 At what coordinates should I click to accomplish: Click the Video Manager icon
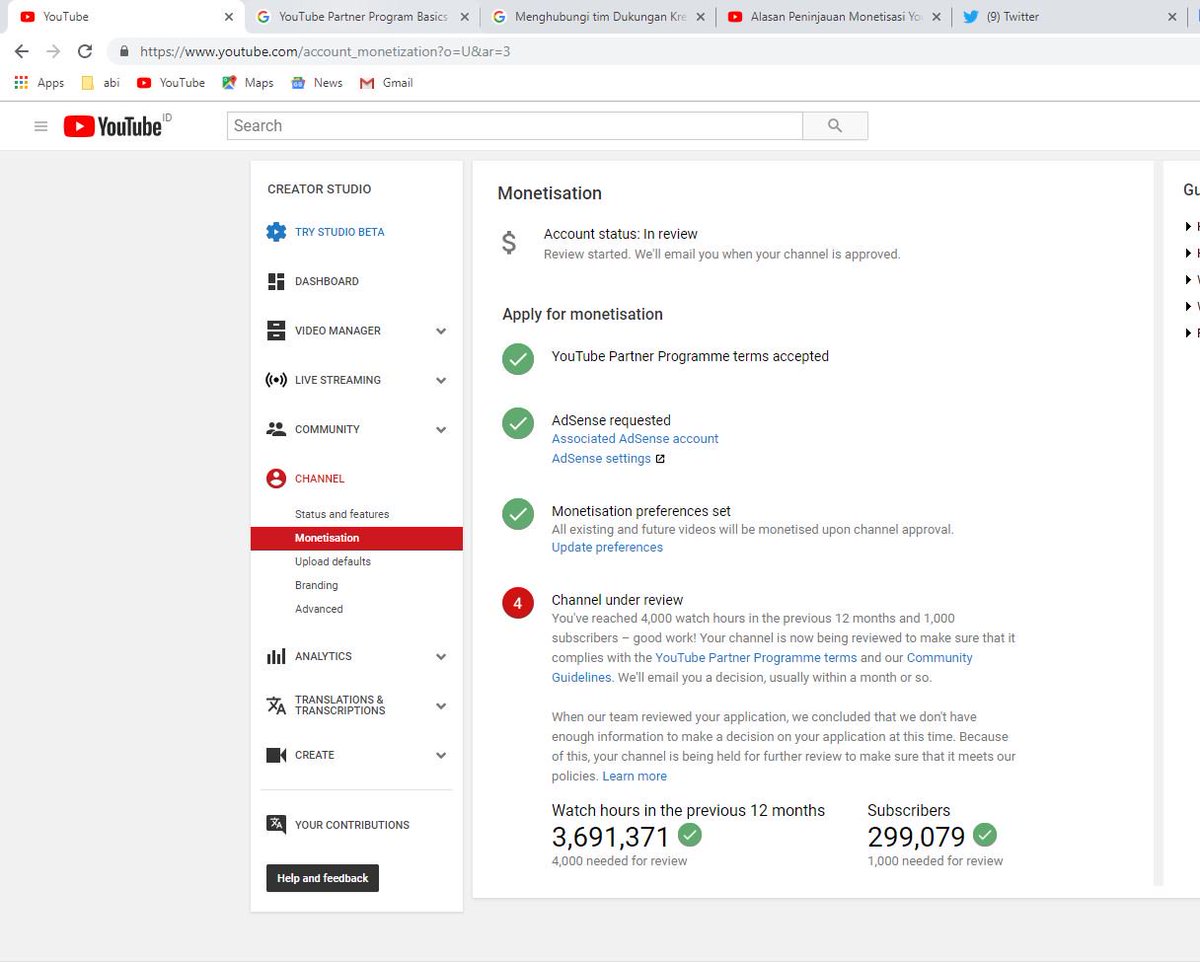tap(276, 331)
